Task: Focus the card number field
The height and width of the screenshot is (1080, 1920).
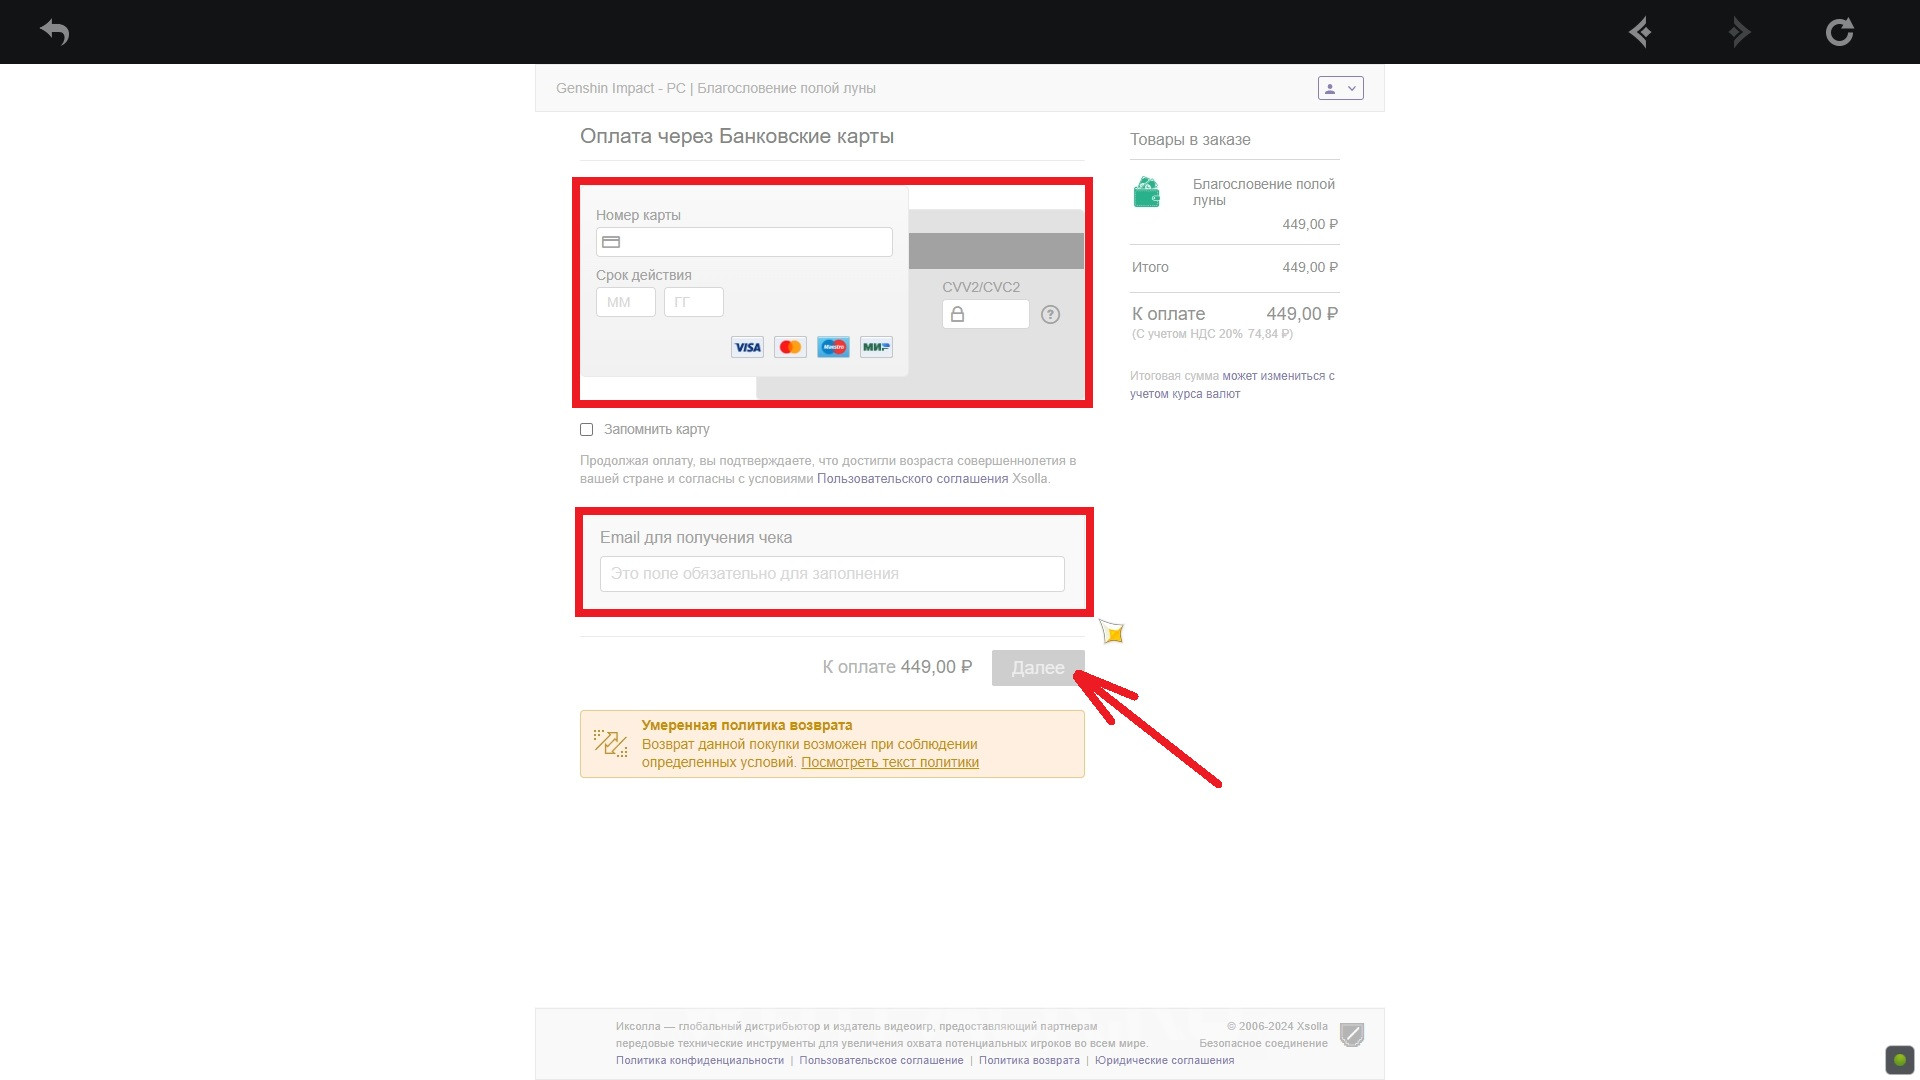Action: pos(744,242)
